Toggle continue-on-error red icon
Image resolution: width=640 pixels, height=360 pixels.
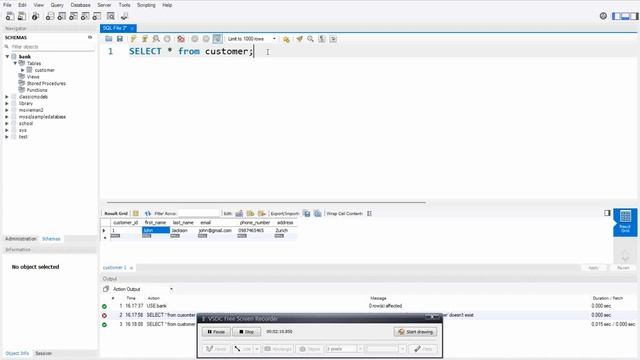click(x=181, y=39)
